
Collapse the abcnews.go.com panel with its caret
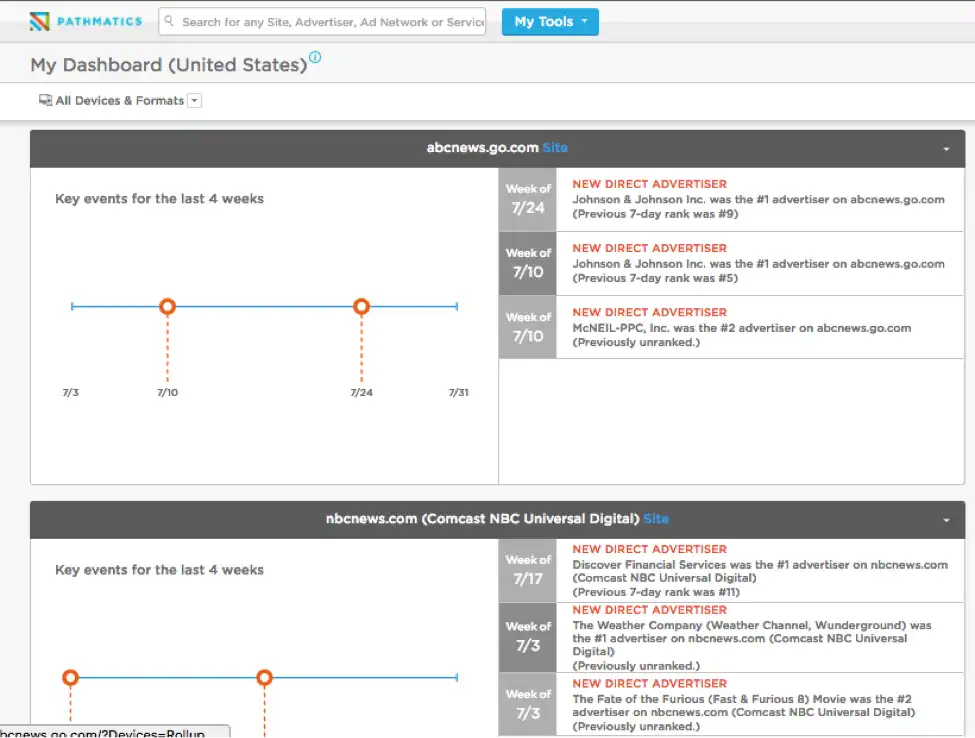(x=946, y=148)
